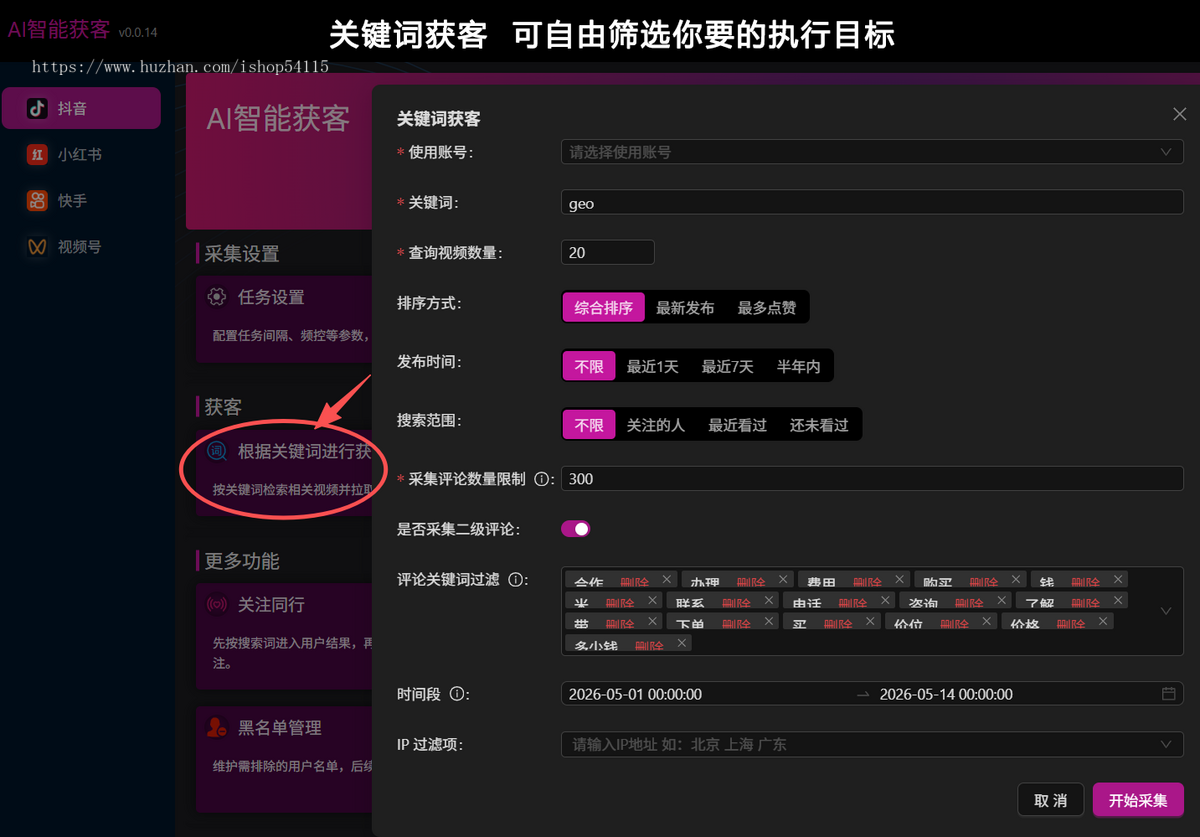Select 最多点赞 sort option

pyautogui.click(x=767, y=308)
